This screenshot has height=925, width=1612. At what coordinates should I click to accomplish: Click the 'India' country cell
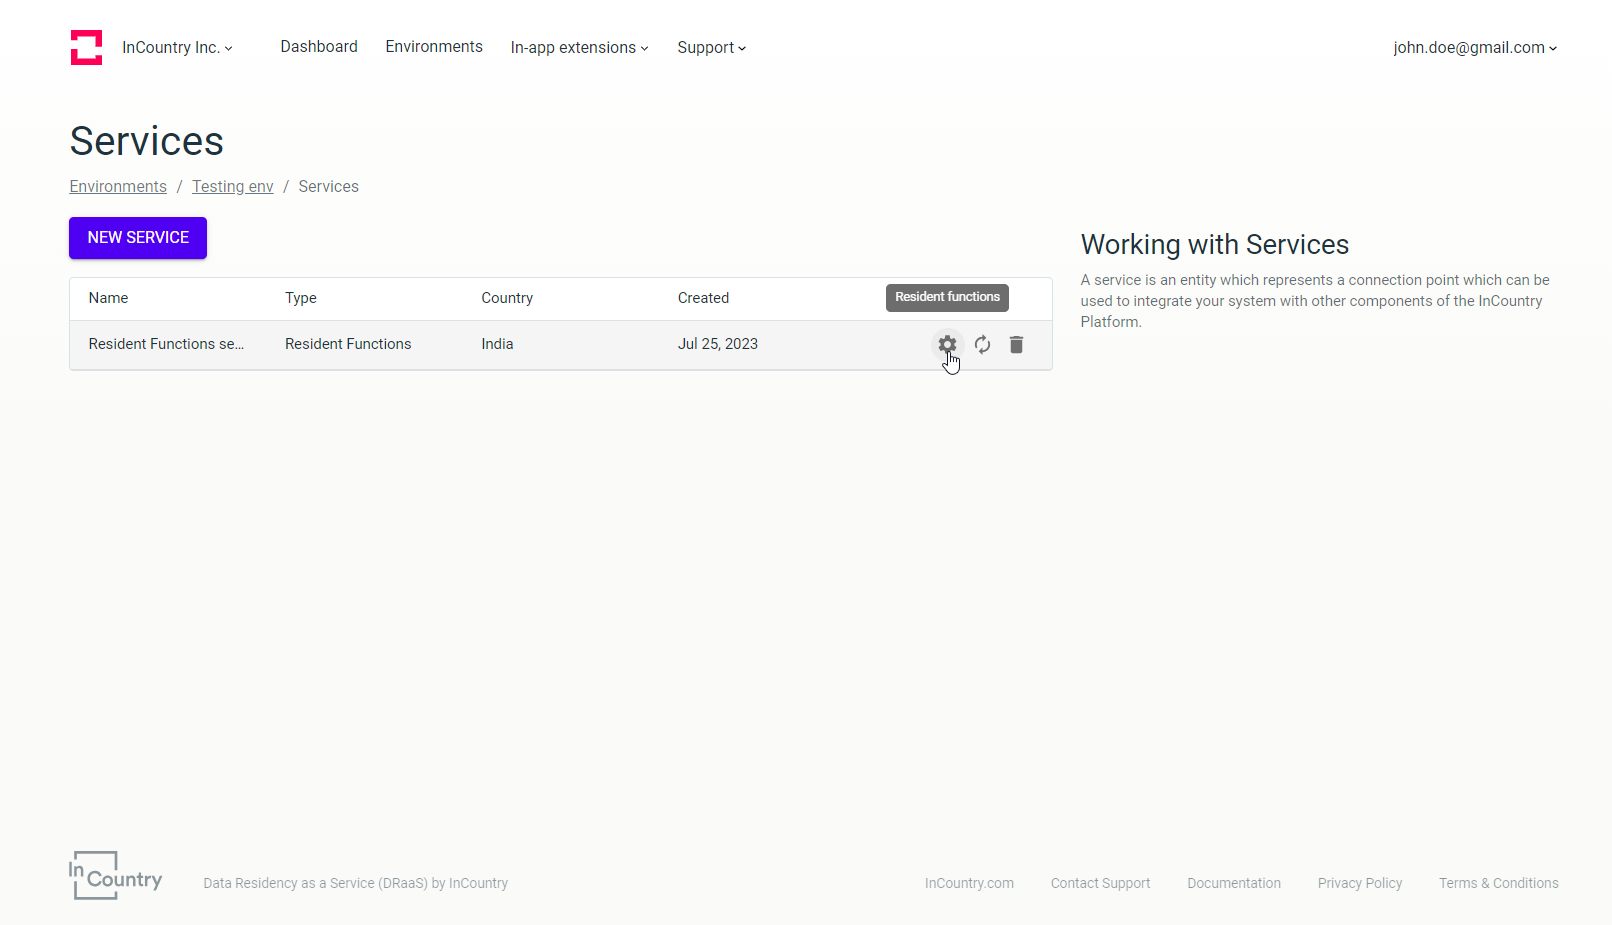pyautogui.click(x=497, y=344)
